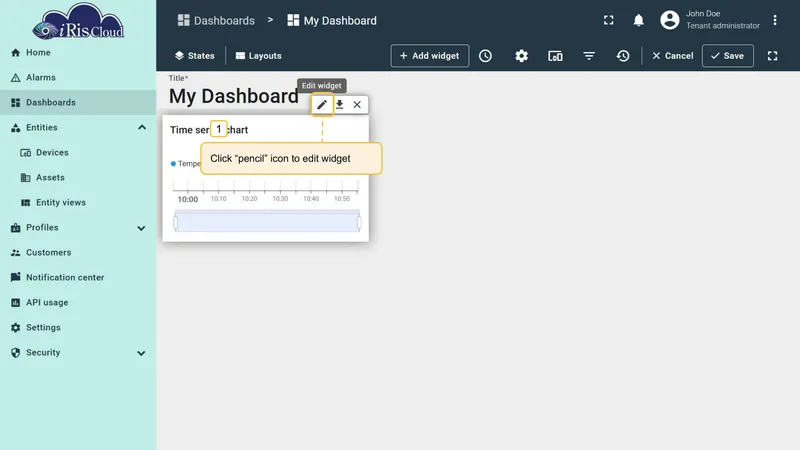Open States manager
The width and height of the screenshot is (800, 450).
[x=195, y=56]
